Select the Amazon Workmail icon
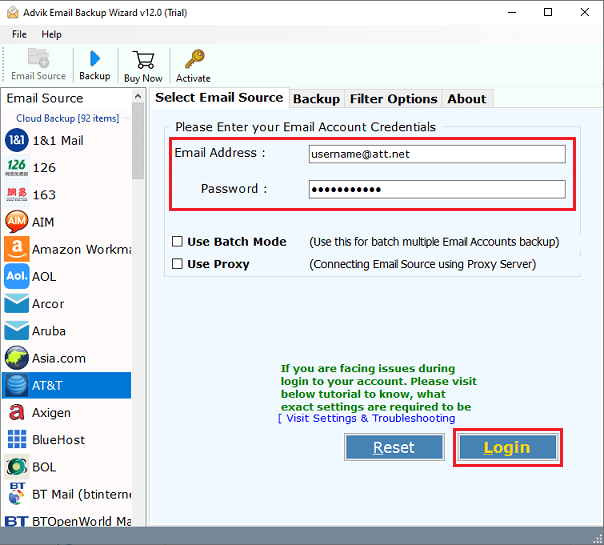 tap(17, 249)
